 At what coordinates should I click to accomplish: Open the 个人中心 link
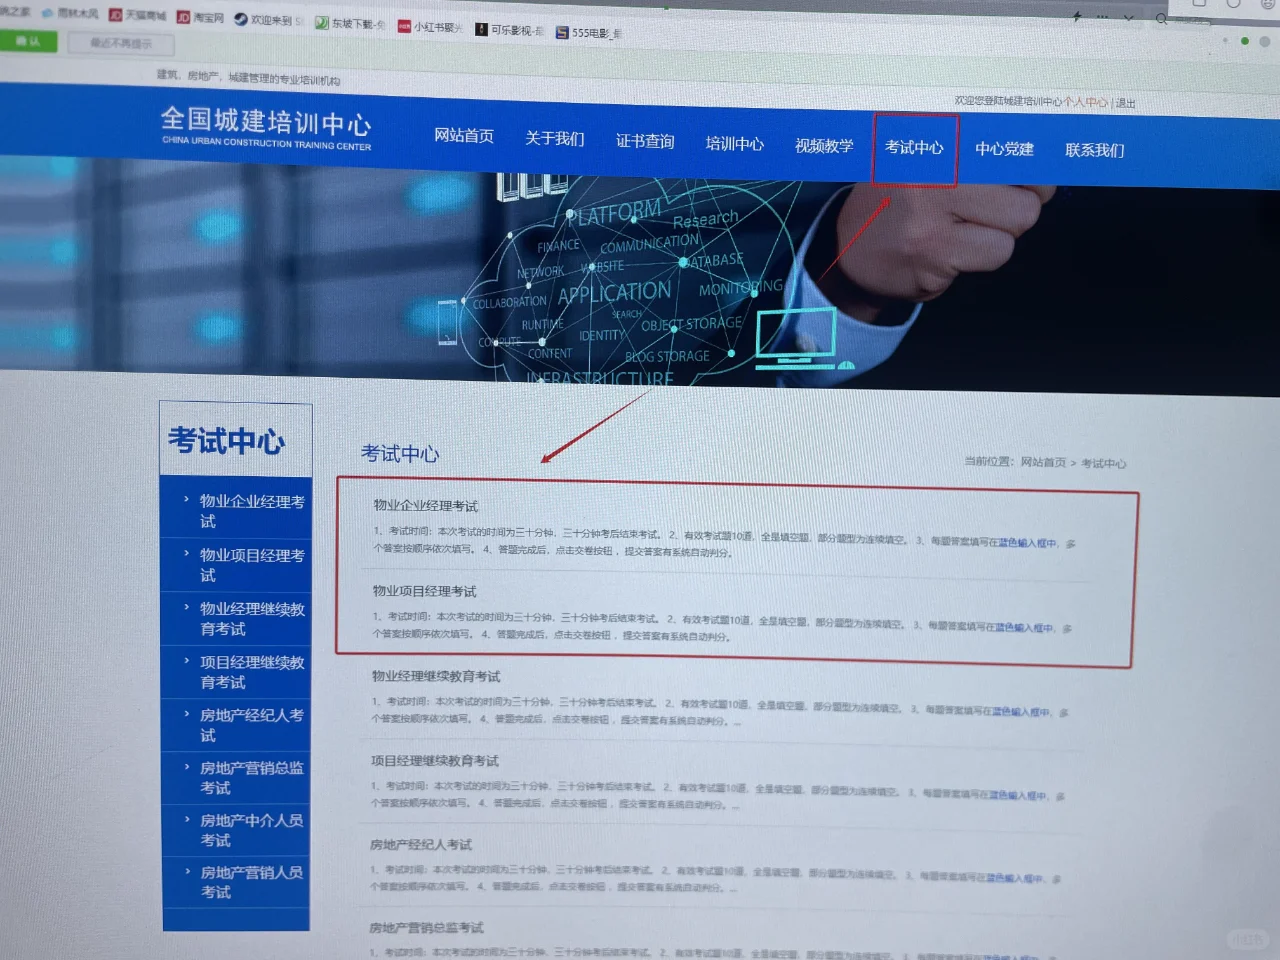tap(1085, 102)
